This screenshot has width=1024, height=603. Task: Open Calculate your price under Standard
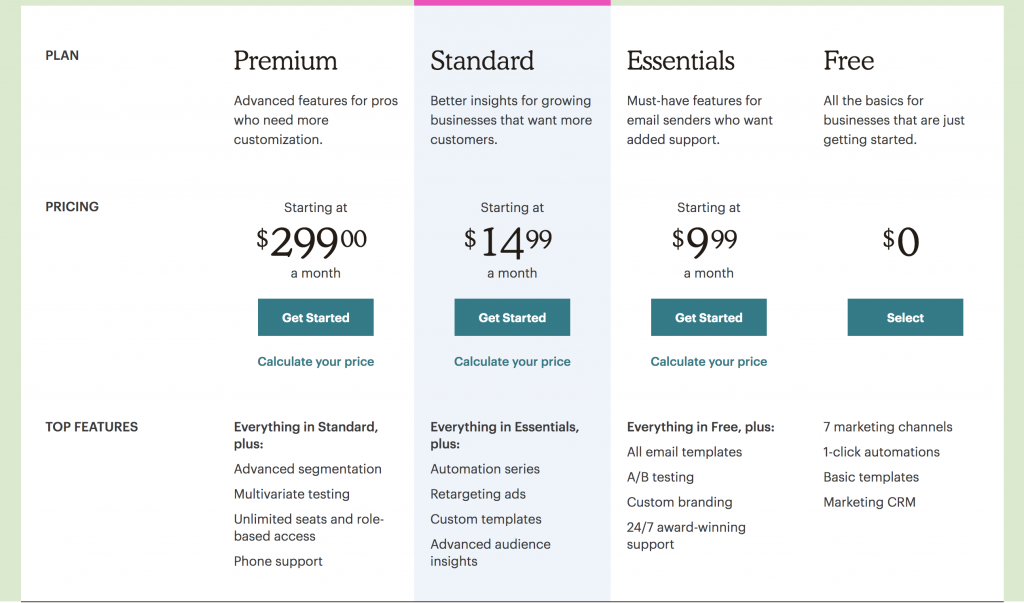point(512,361)
